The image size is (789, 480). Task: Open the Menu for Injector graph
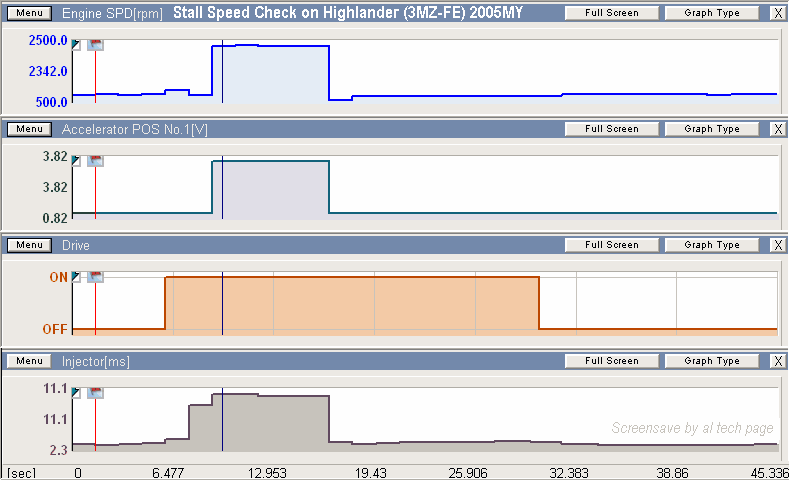click(29, 361)
